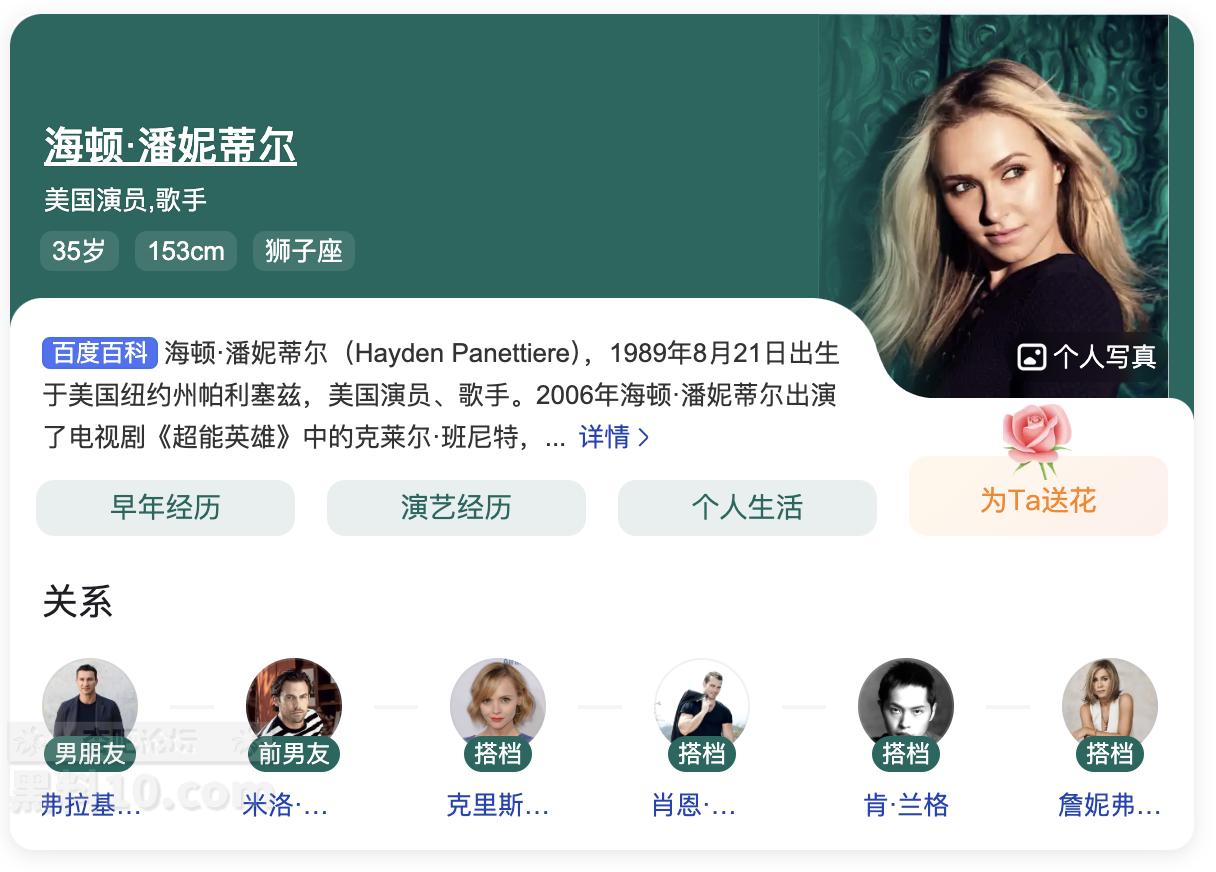Click the 前男友 avatar thumbnail
Viewport: 1216px width, 872px height.
(294, 706)
